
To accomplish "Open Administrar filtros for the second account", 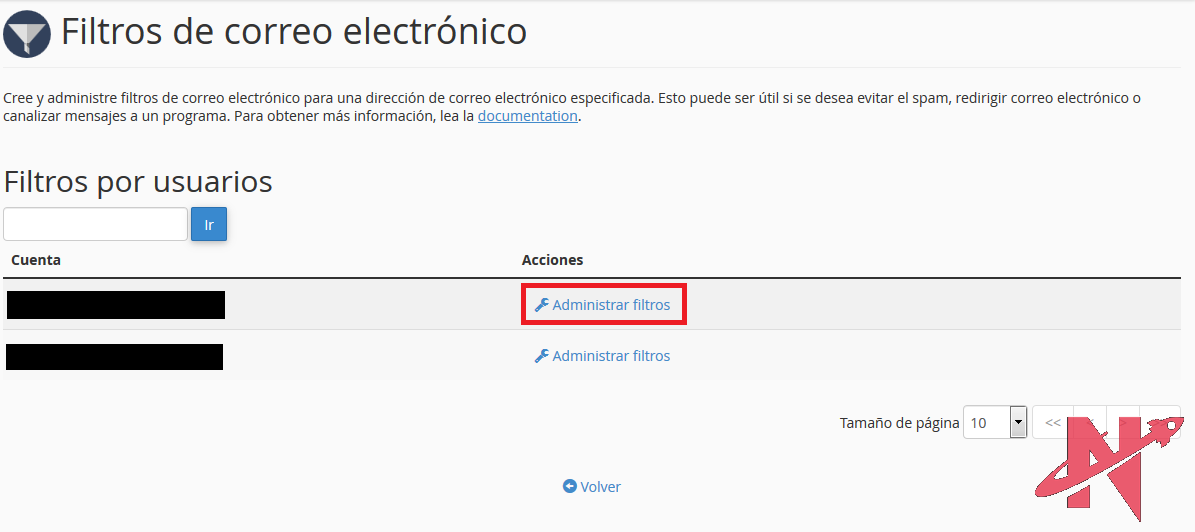I will (611, 356).
